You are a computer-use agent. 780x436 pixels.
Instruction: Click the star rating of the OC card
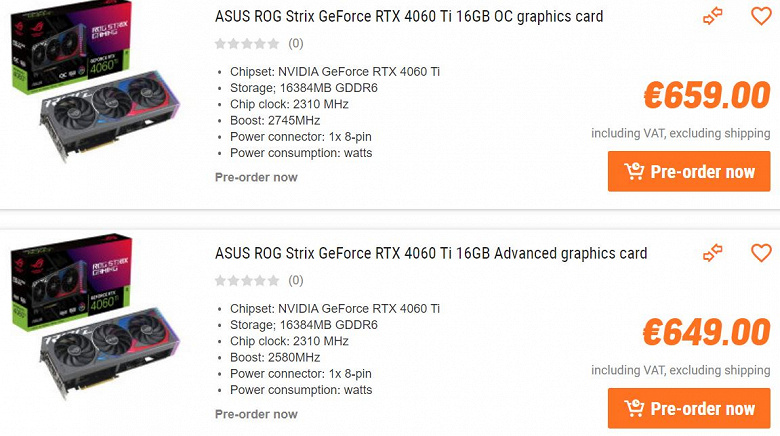coord(247,44)
